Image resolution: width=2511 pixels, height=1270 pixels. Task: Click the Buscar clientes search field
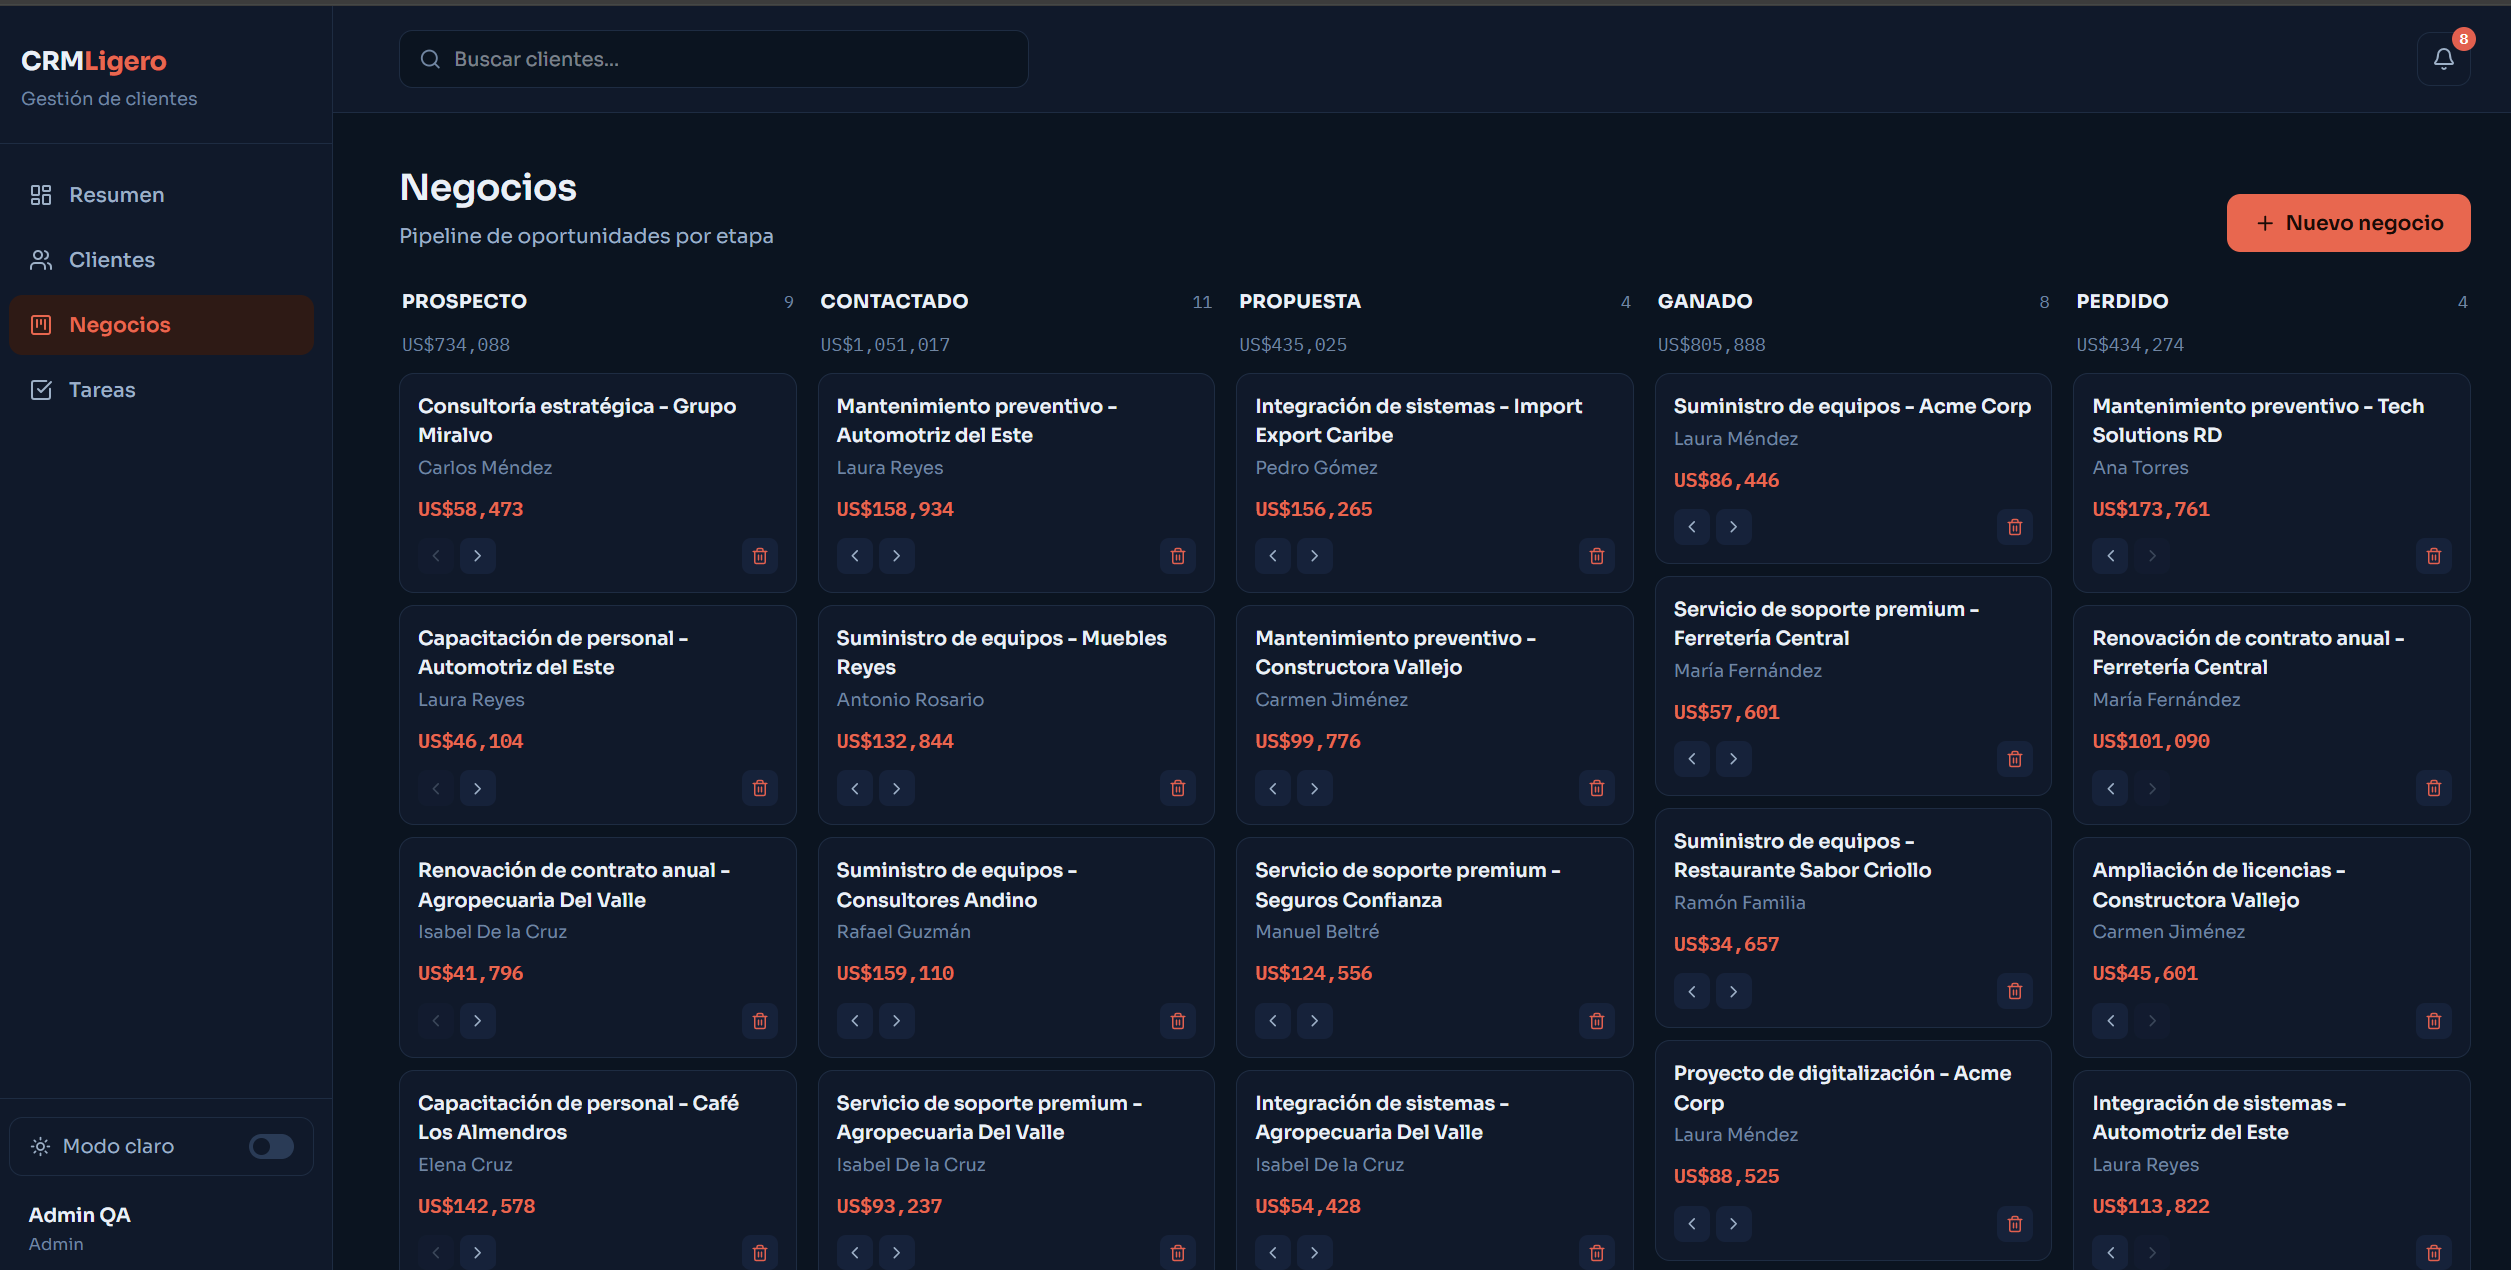713,59
